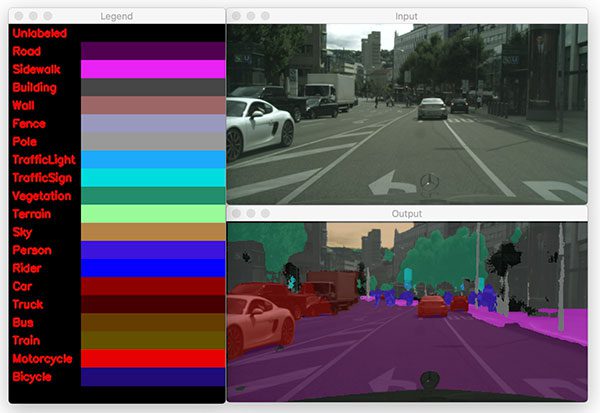This screenshot has height=413, width=600.
Task: Pick the Vegetation green swatch
Action: [153, 196]
